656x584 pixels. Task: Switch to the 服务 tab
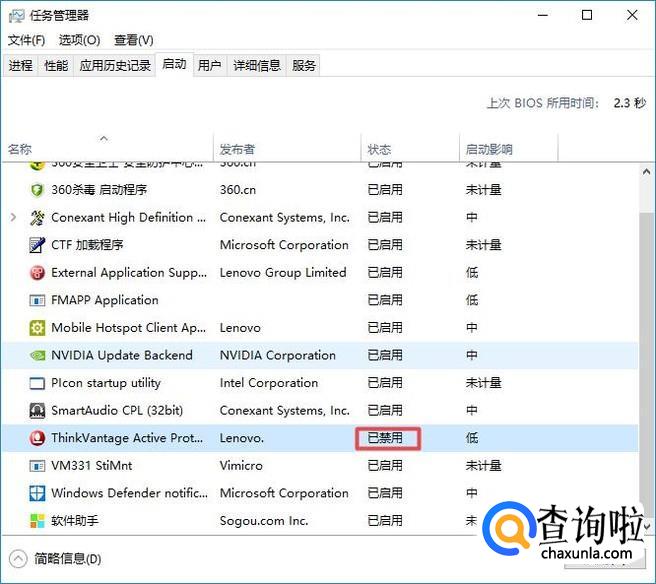[304, 66]
